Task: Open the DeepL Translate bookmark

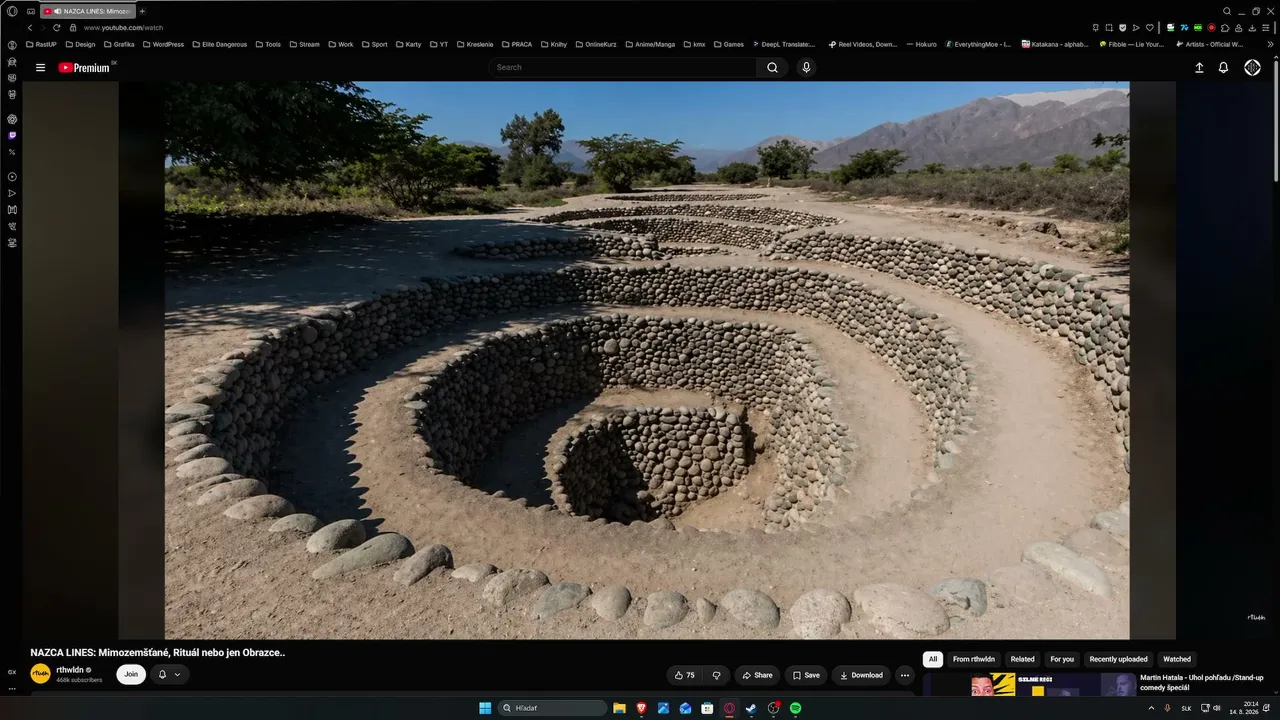Action: point(783,44)
